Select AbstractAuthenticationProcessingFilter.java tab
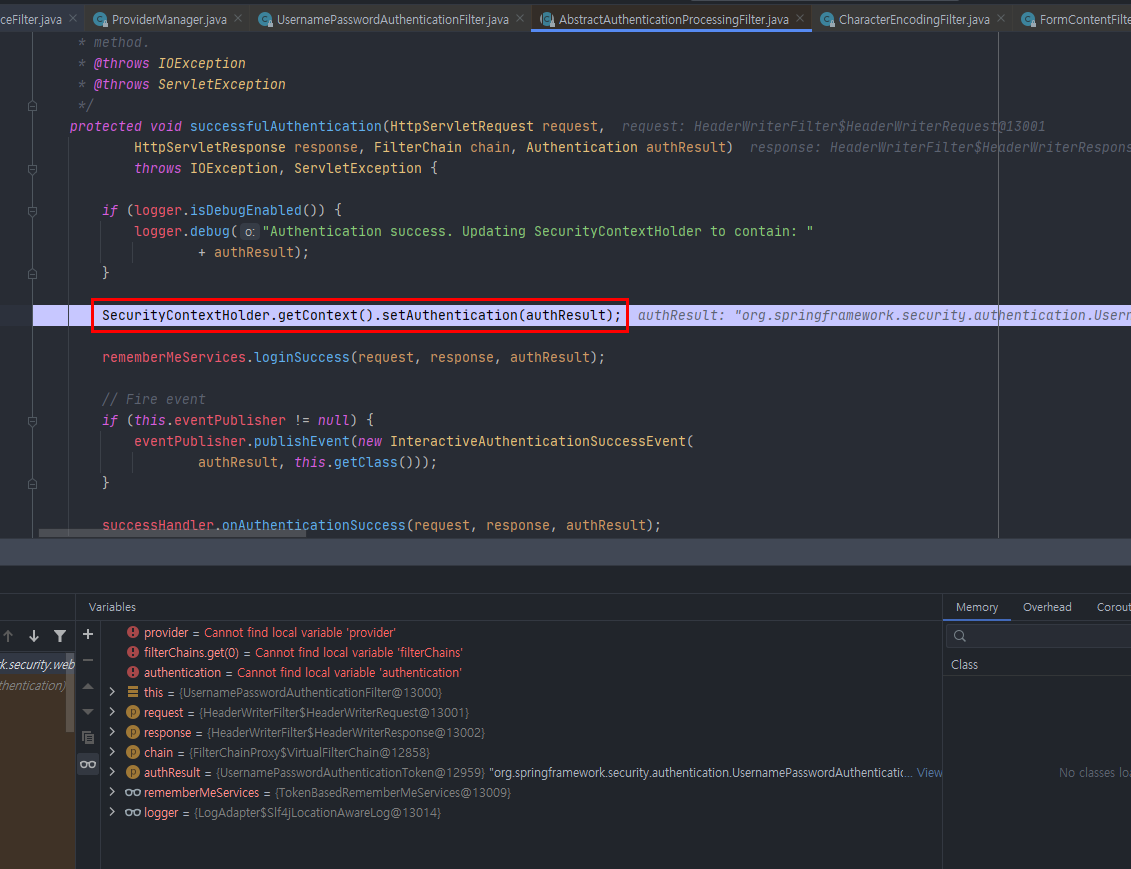Viewport: 1131px width, 869px height. (673, 19)
